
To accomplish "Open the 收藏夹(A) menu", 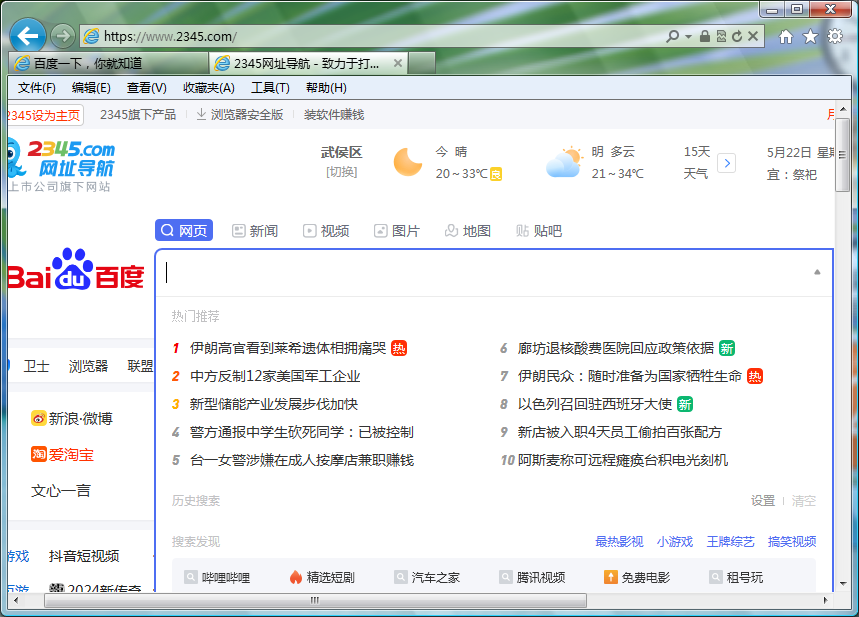I will (x=209, y=88).
